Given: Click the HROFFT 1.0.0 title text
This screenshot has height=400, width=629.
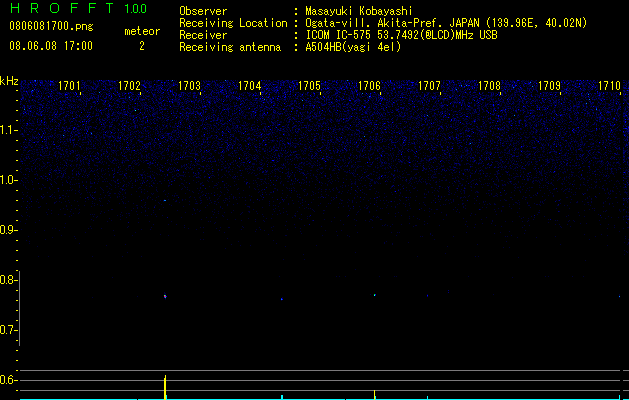Looking at the screenshot, I should 78,8.
